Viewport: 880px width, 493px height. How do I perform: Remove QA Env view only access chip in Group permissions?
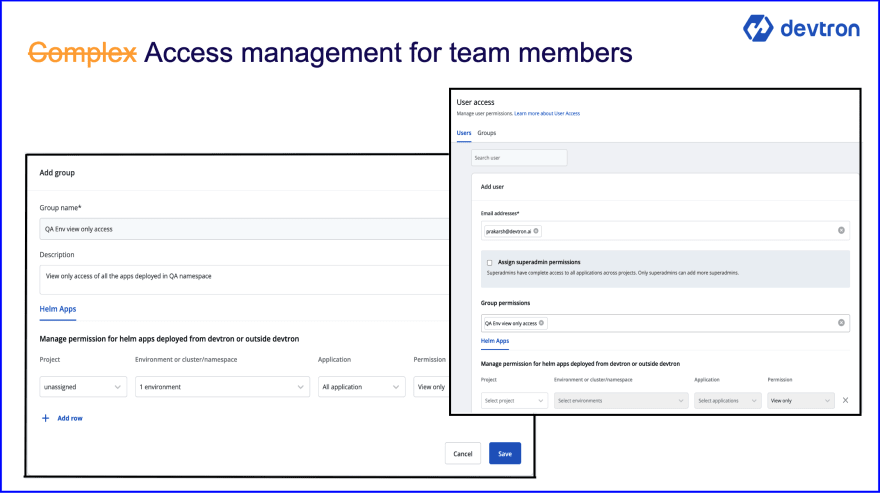coord(542,323)
